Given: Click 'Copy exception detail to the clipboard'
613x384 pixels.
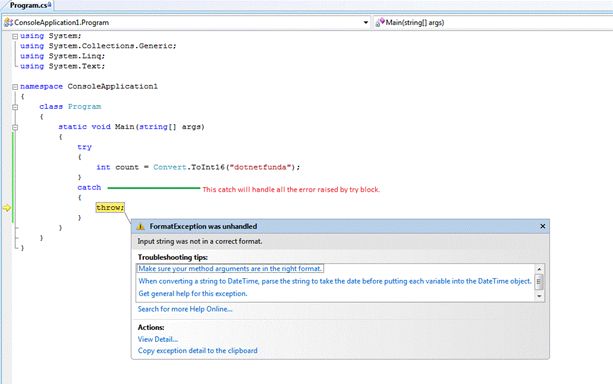Looking at the screenshot, I should click(x=197, y=351).
